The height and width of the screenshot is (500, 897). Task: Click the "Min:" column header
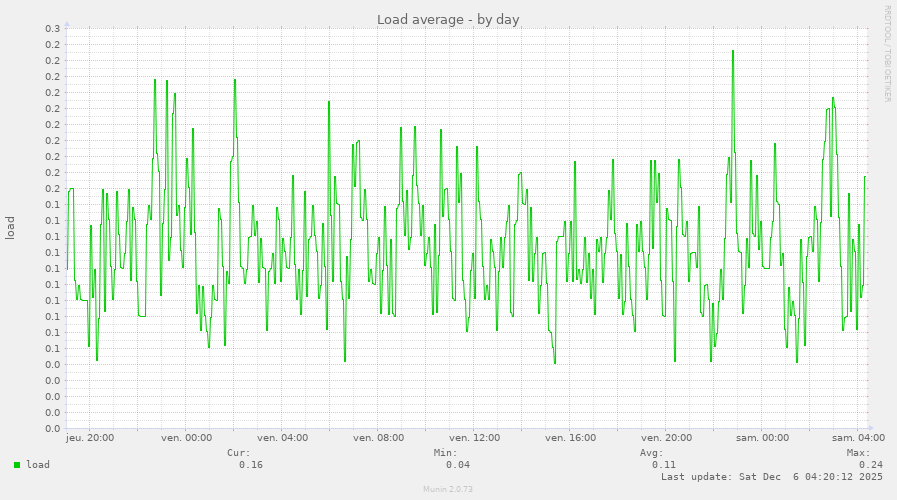pyautogui.click(x=445, y=453)
